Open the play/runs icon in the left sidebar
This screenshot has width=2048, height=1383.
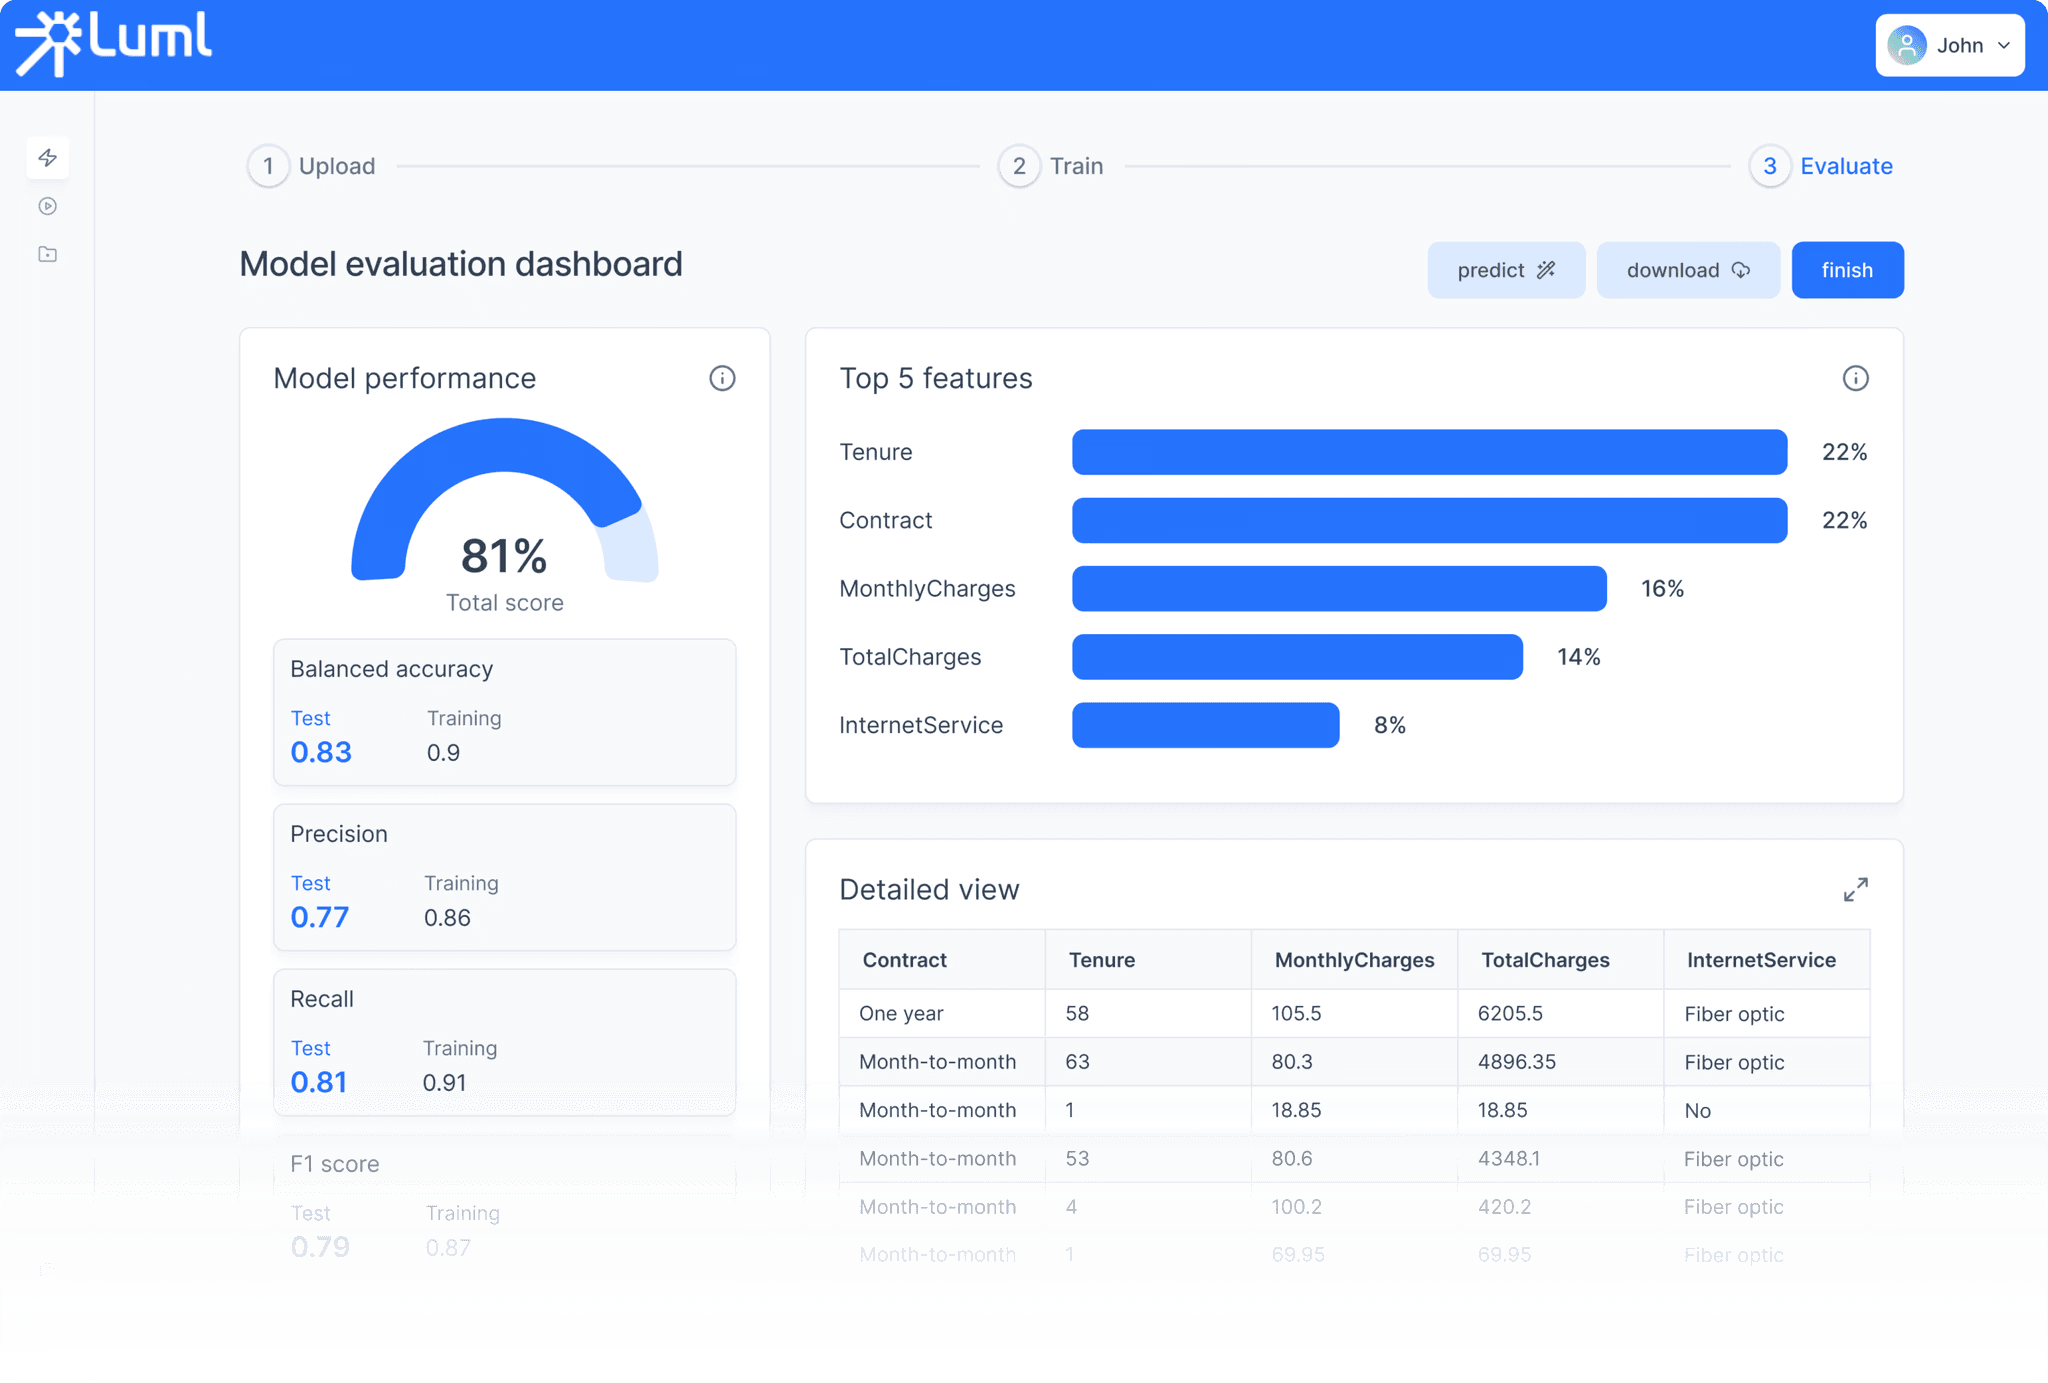(x=47, y=206)
